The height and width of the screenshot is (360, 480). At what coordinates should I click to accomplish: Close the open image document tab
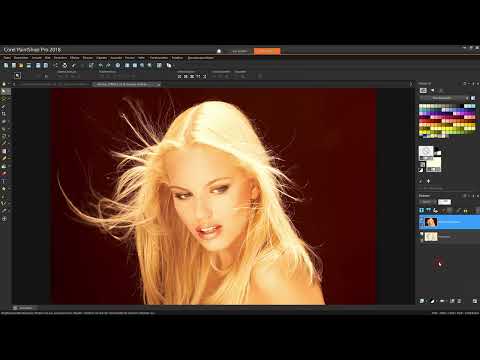pos(159,84)
